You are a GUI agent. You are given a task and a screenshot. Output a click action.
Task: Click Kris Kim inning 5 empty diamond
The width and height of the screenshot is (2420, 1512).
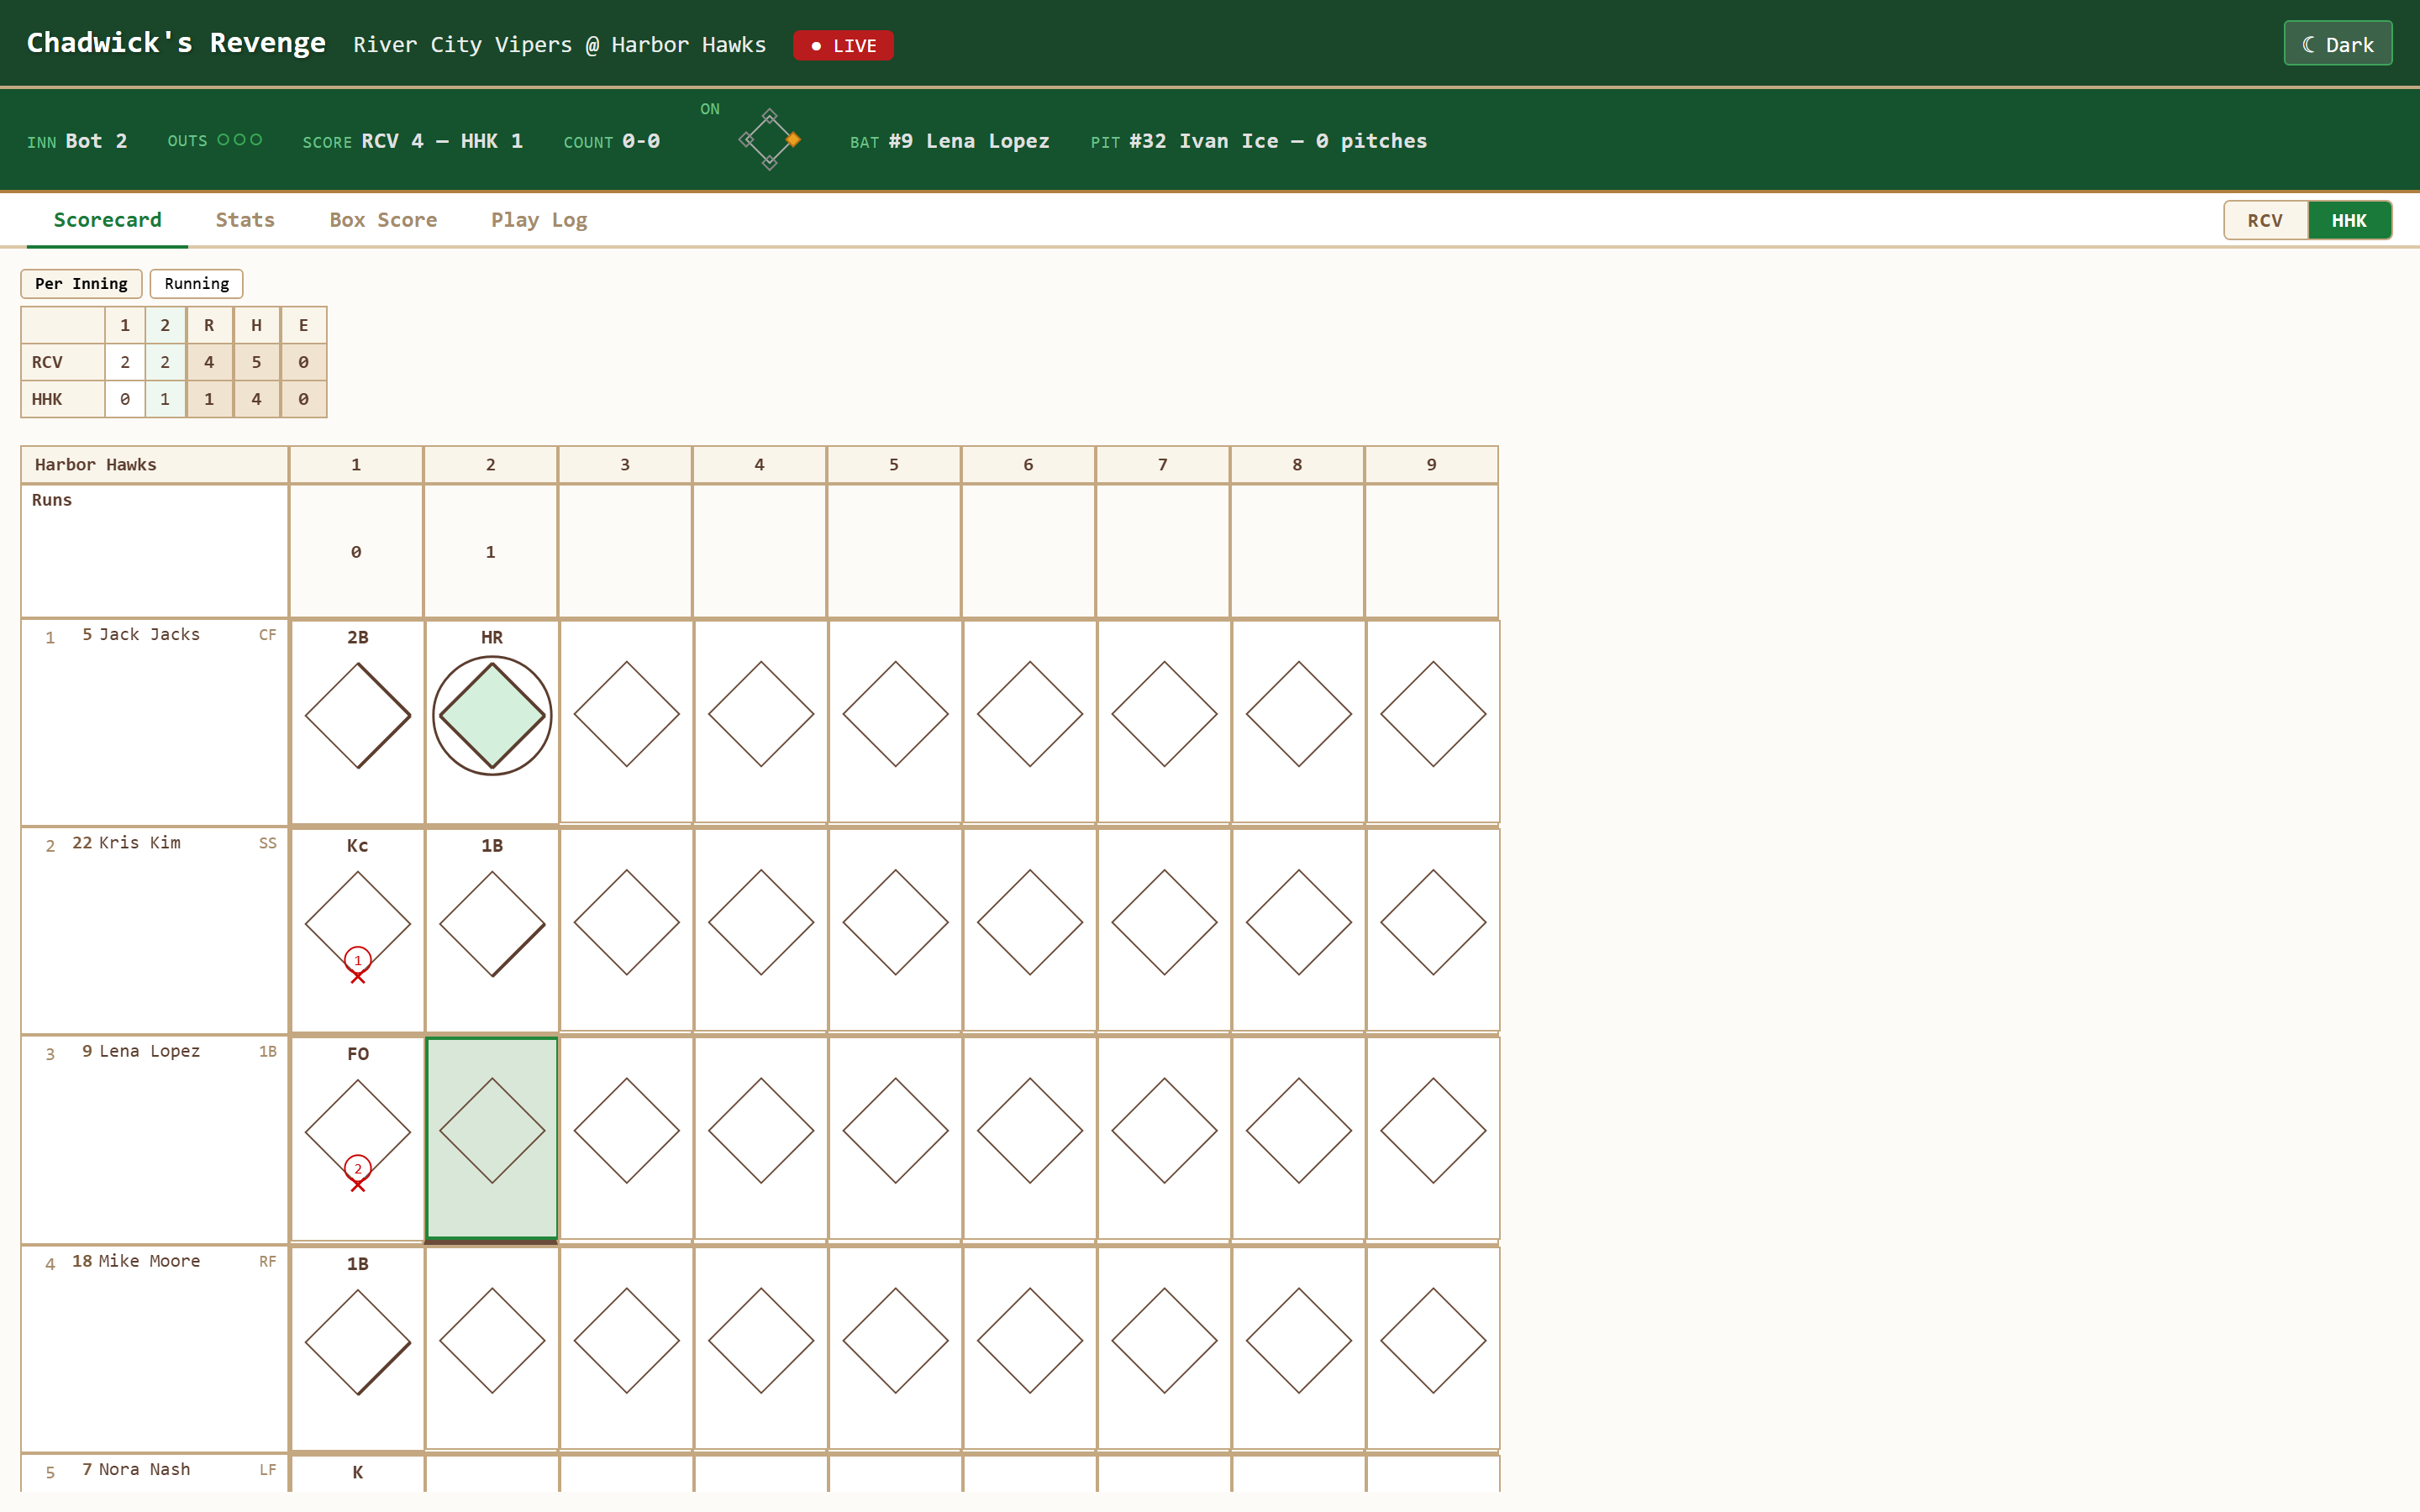(895, 923)
